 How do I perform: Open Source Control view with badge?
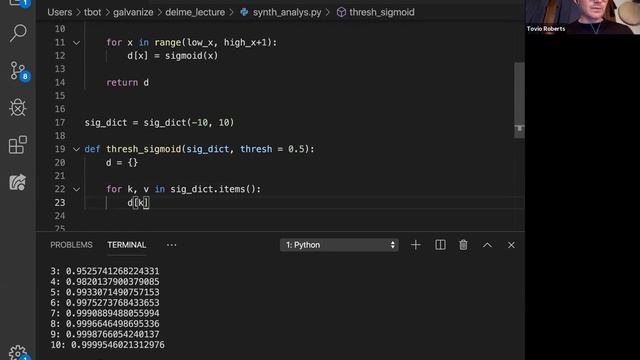(19, 71)
